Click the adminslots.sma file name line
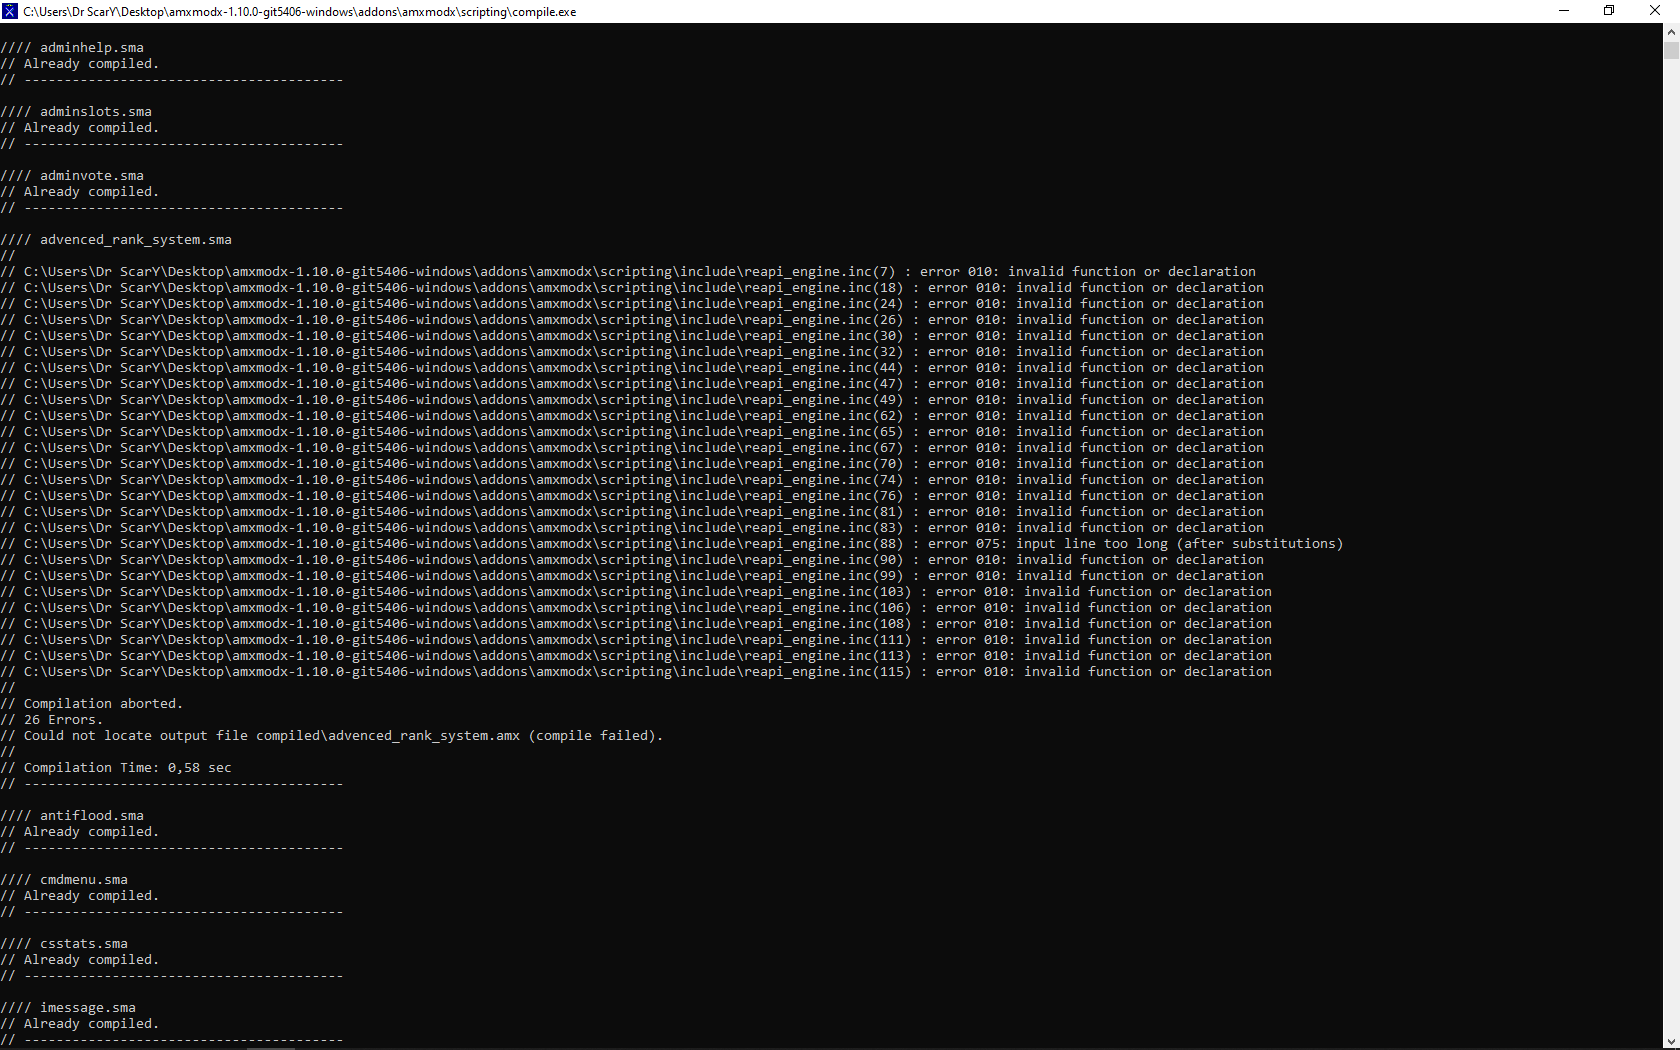 pos(95,112)
